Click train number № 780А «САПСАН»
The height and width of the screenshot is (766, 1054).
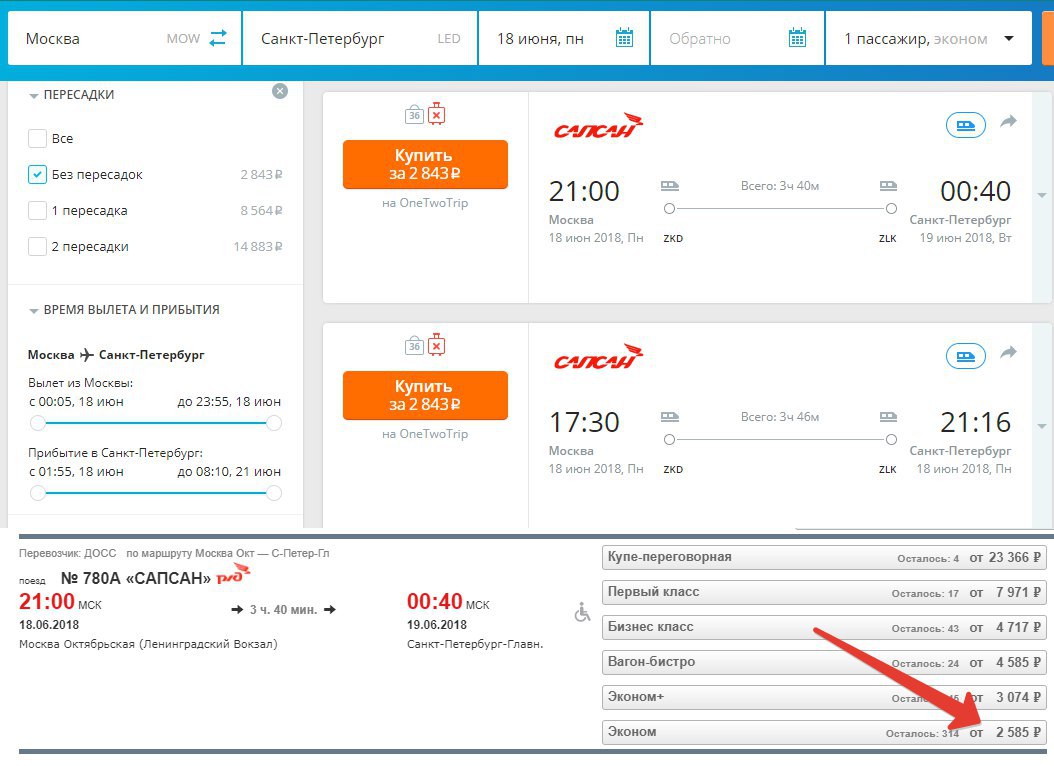tap(136, 579)
